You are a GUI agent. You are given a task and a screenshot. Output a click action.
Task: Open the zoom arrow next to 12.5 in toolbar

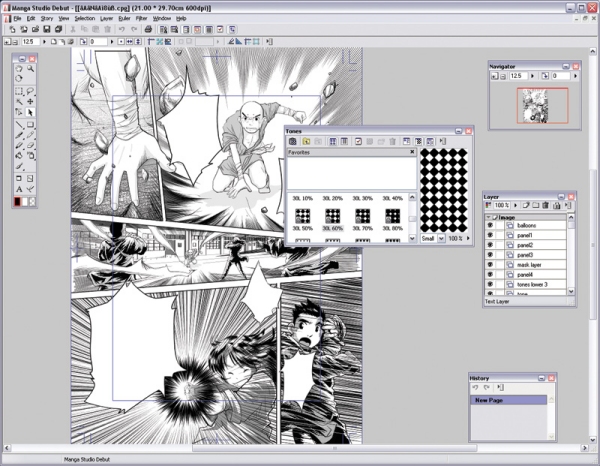(44, 42)
